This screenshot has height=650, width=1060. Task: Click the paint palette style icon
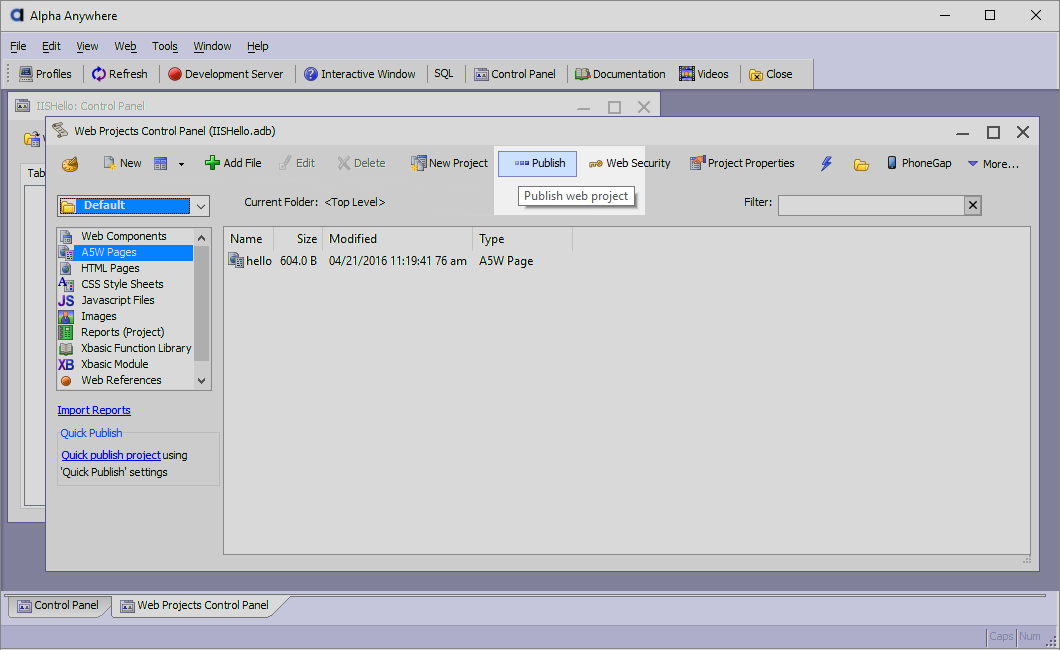coord(70,164)
